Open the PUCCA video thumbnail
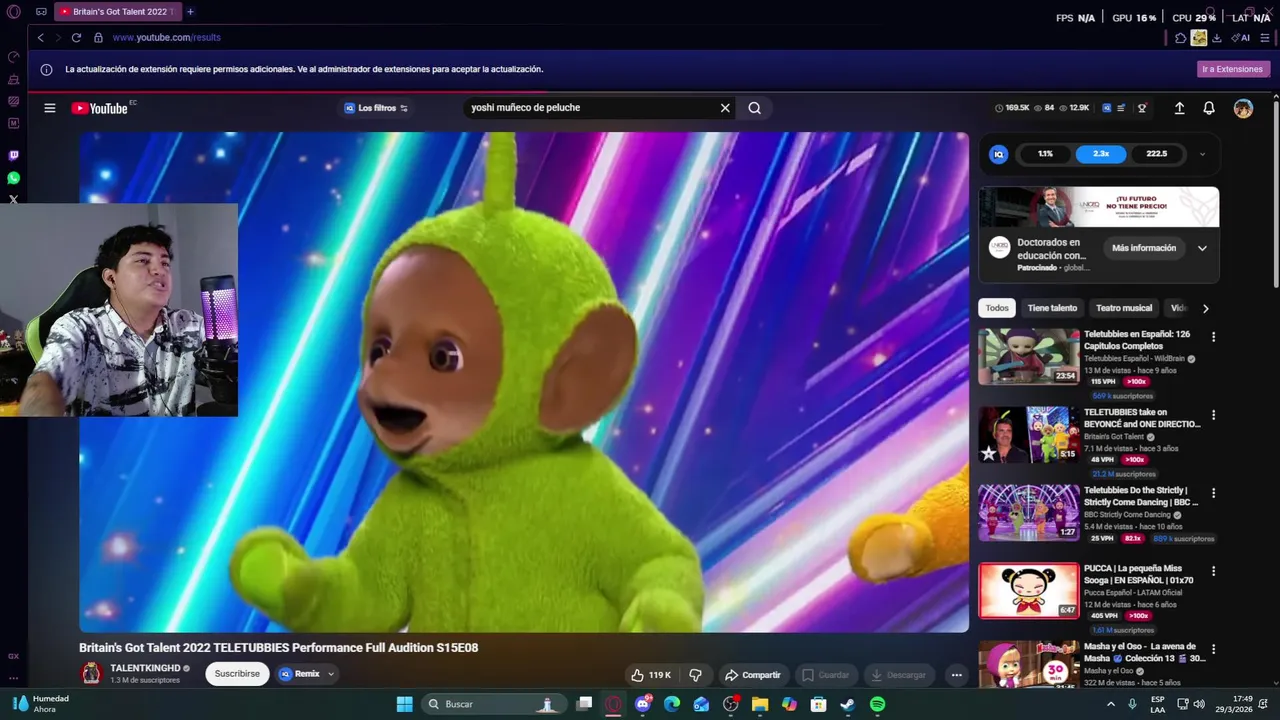 pyautogui.click(x=1029, y=591)
